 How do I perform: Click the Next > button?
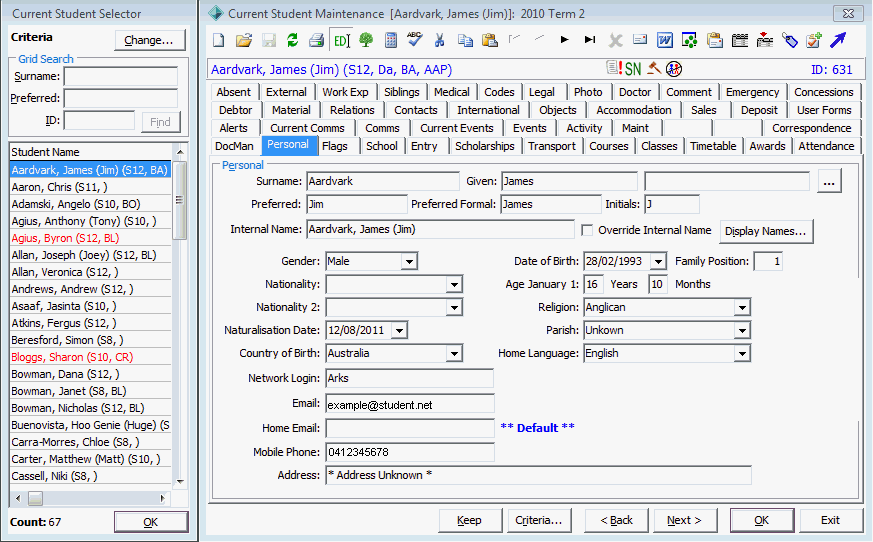(x=685, y=520)
